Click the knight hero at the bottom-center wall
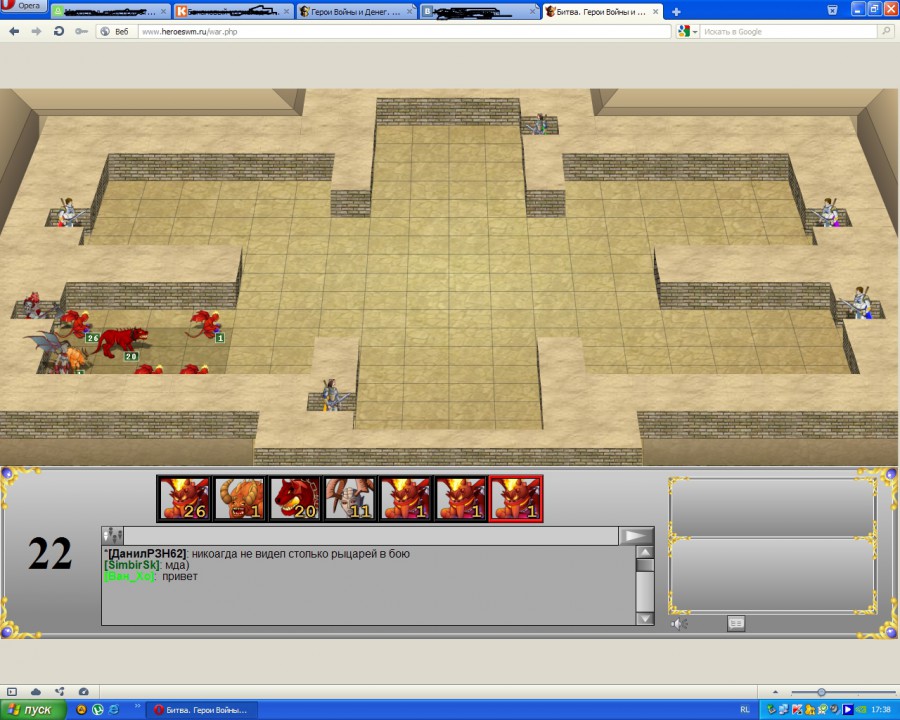900x720 pixels. pyautogui.click(x=332, y=395)
